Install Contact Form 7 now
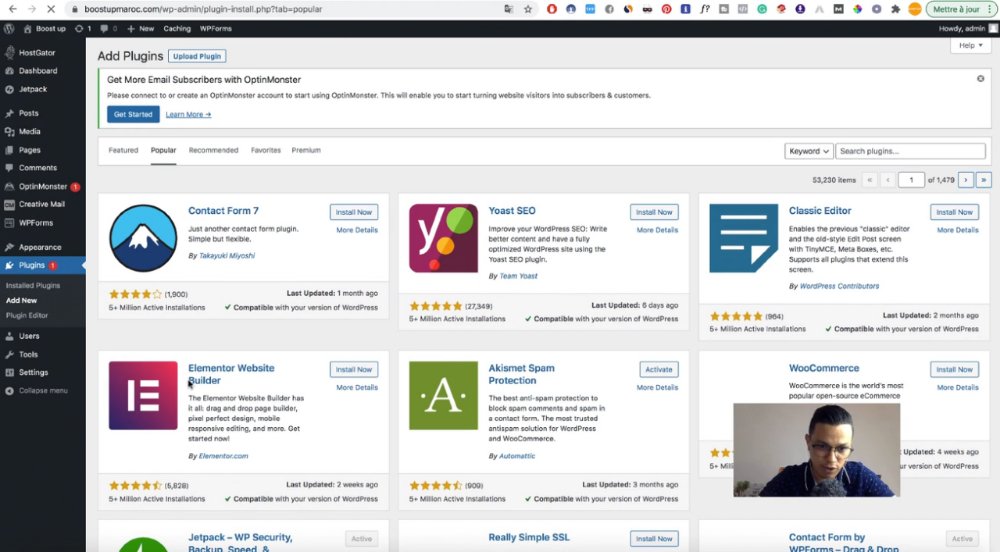Image resolution: width=1000 pixels, height=552 pixels. click(x=354, y=212)
